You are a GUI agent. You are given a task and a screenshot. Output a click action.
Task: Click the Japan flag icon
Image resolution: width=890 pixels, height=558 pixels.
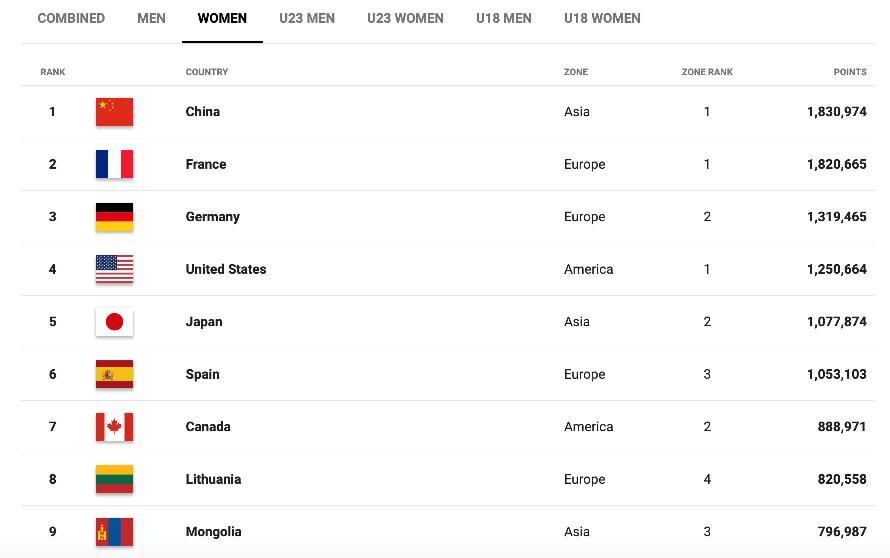point(114,322)
